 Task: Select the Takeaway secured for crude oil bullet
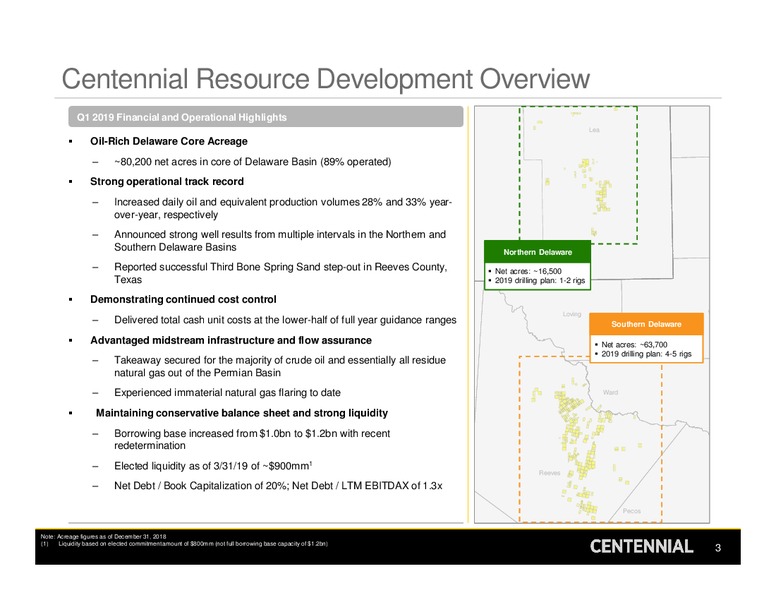[280, 366]
